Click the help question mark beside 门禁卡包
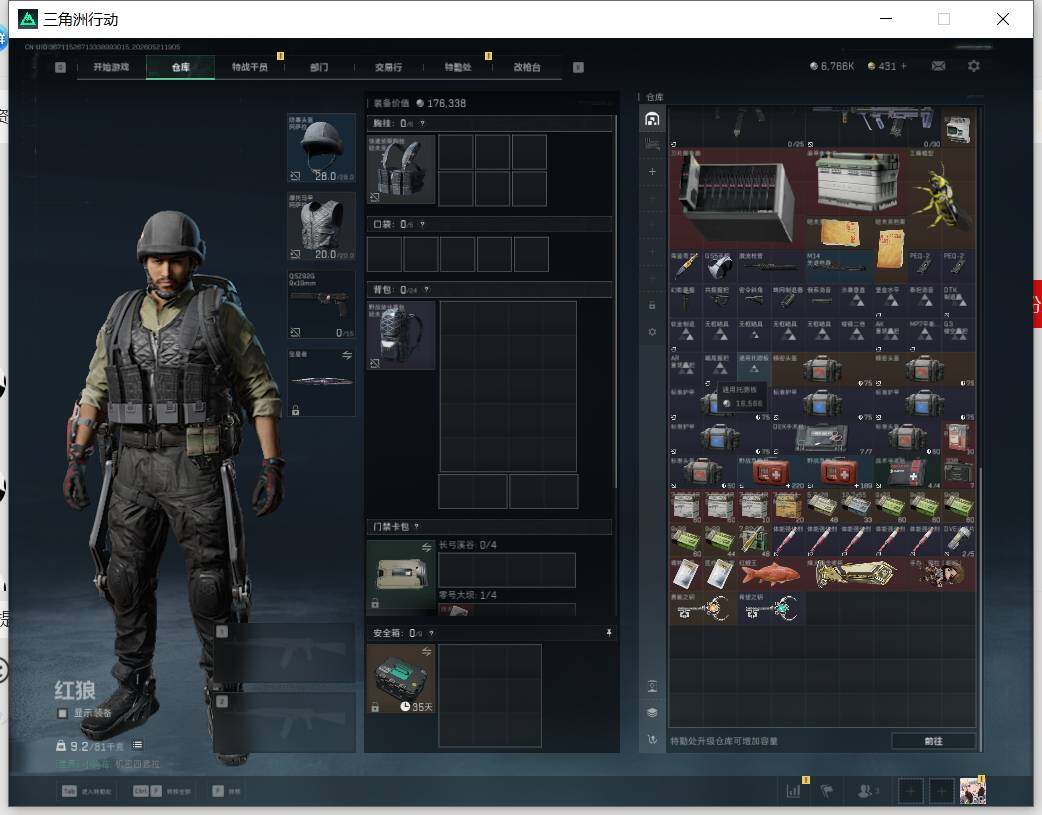This screenshot has height=815, width=1042. 417,526
